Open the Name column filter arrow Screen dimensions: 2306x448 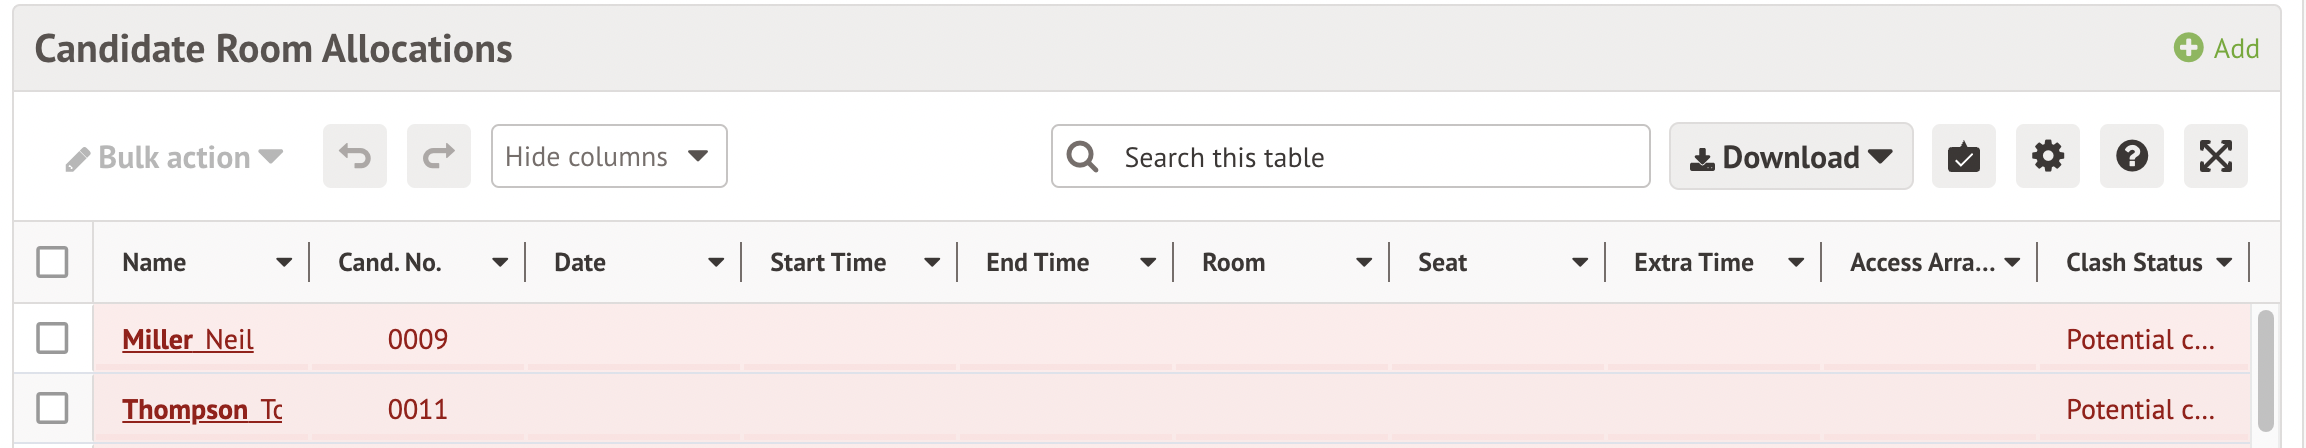tap(284, 262)
